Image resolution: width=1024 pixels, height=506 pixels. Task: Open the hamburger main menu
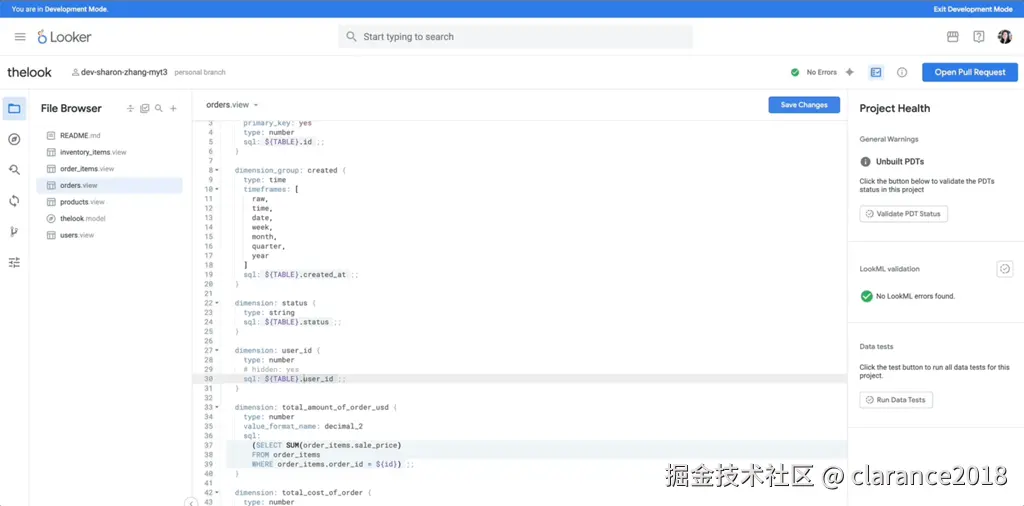(x=20, y=37)
